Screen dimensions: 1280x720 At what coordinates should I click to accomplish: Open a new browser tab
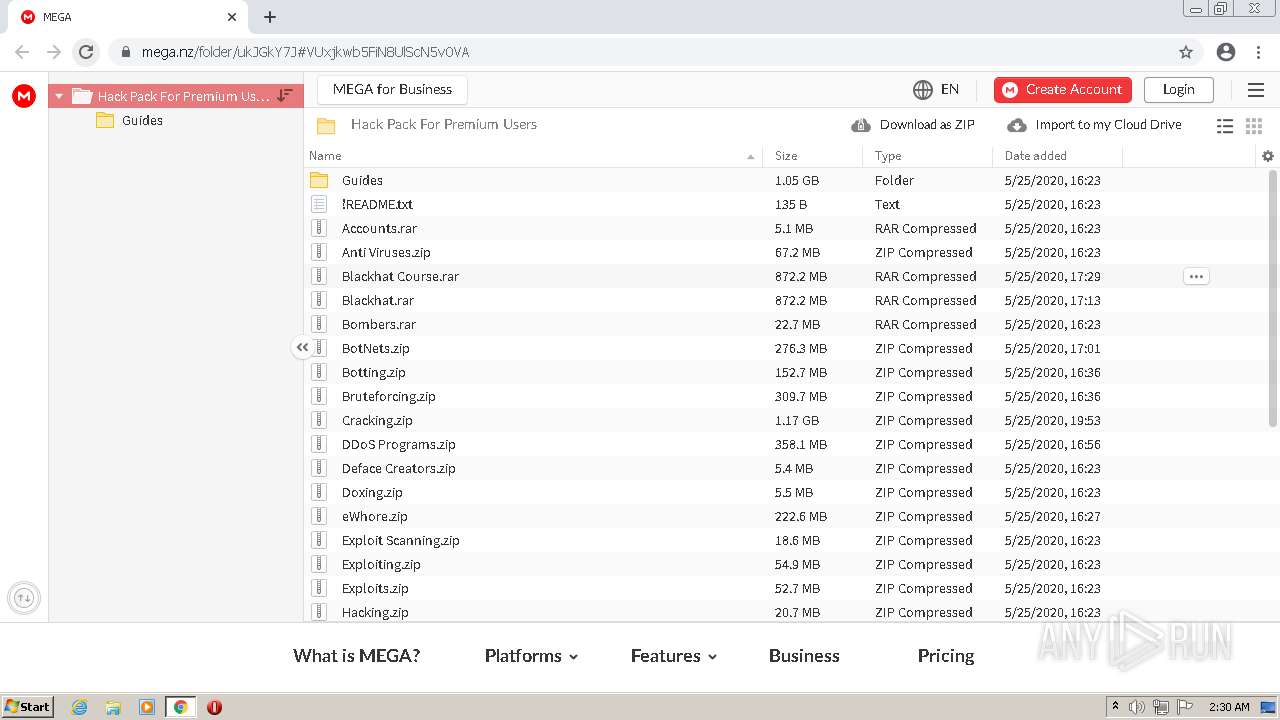click(270, 17)
